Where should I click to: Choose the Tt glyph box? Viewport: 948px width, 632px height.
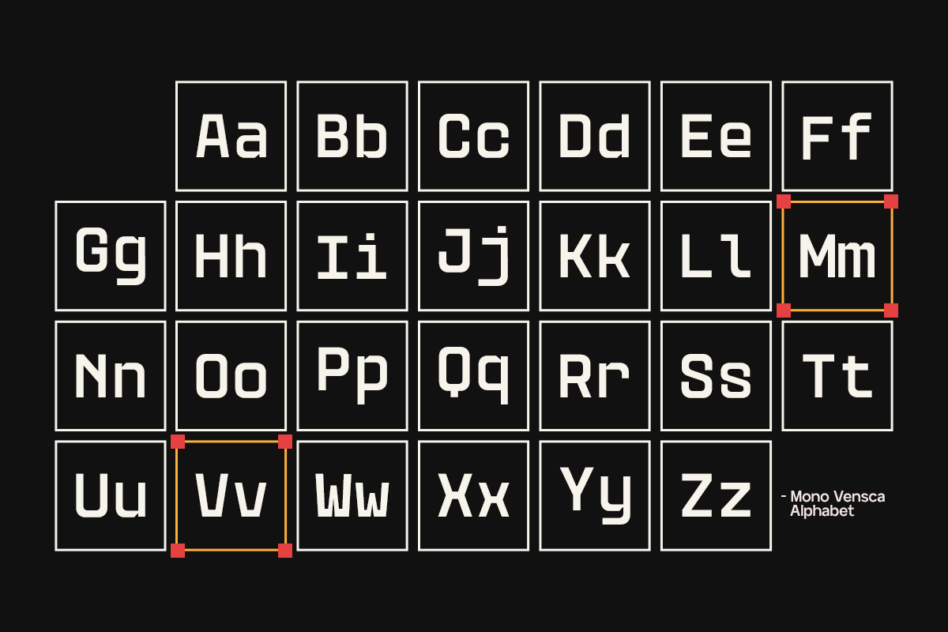coord(837,376)
